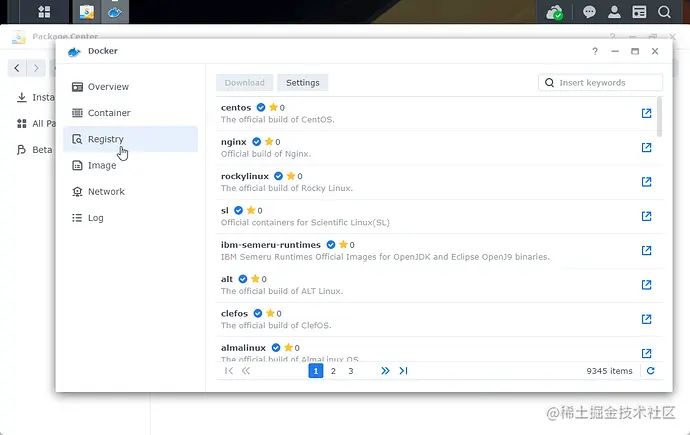The image size is (690, 435).
Task: Open Installed tab in Package Center
Action: pos(34,97)
